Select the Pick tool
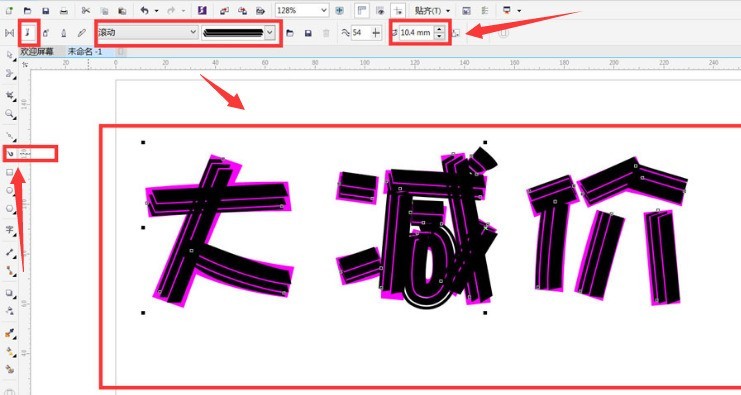The width and height of the screenshot is (741, 395). (10, 56)
